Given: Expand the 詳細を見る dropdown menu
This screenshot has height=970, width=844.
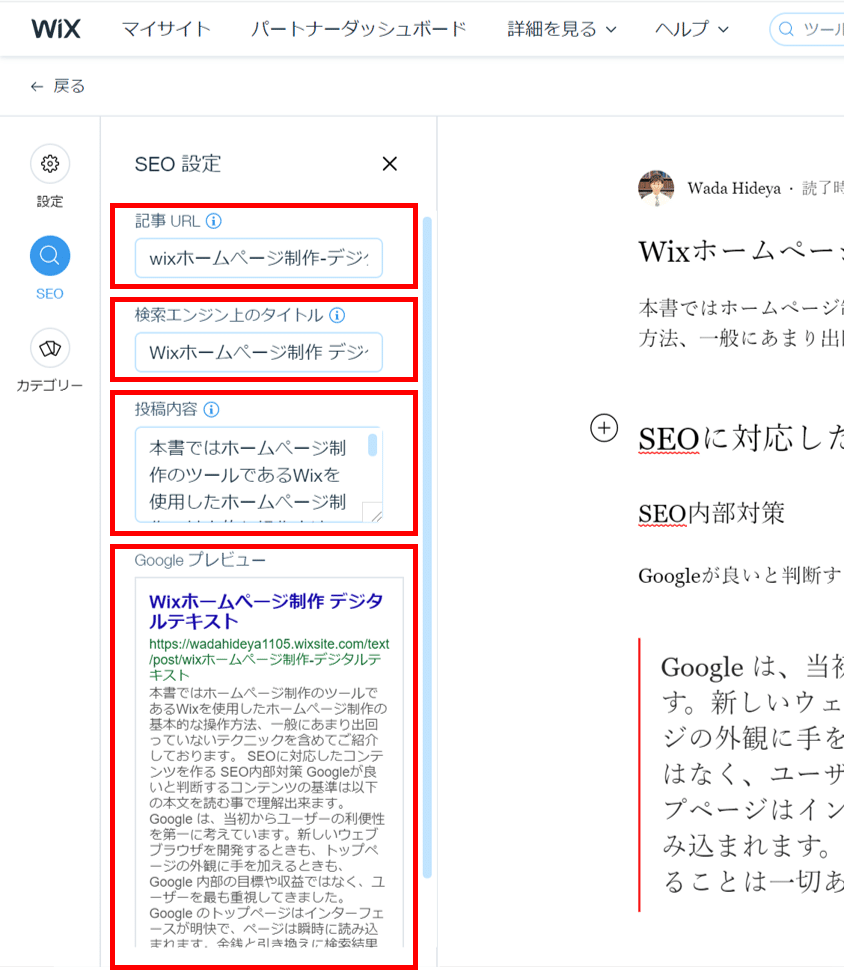Looking at the screenshot, I should tap(553, 29).
